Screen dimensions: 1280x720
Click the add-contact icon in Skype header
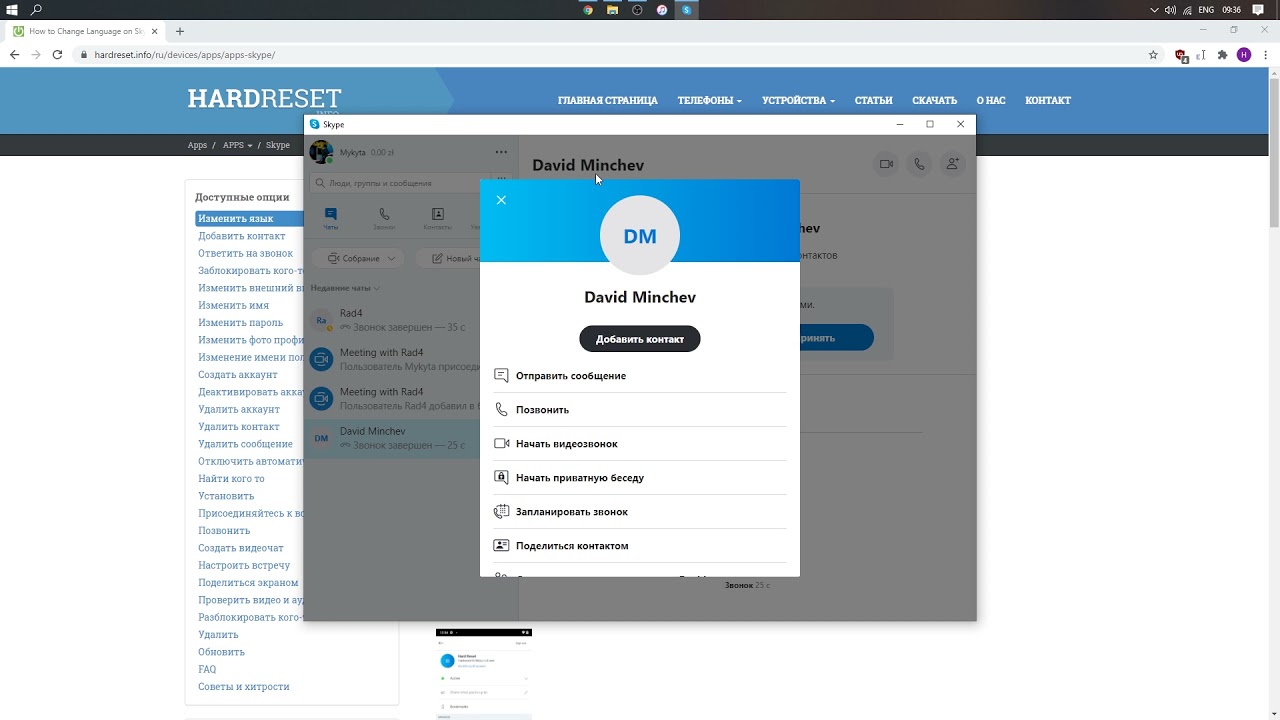click(x=952, y=164)
